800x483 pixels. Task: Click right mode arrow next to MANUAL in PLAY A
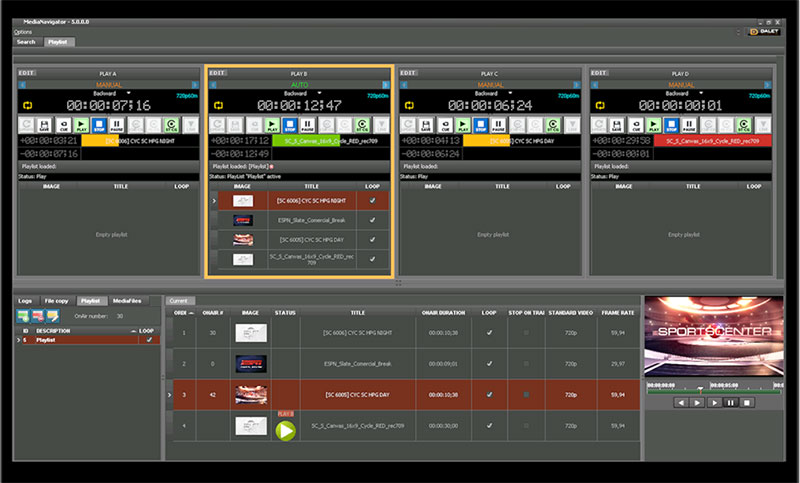click(195, 85)
